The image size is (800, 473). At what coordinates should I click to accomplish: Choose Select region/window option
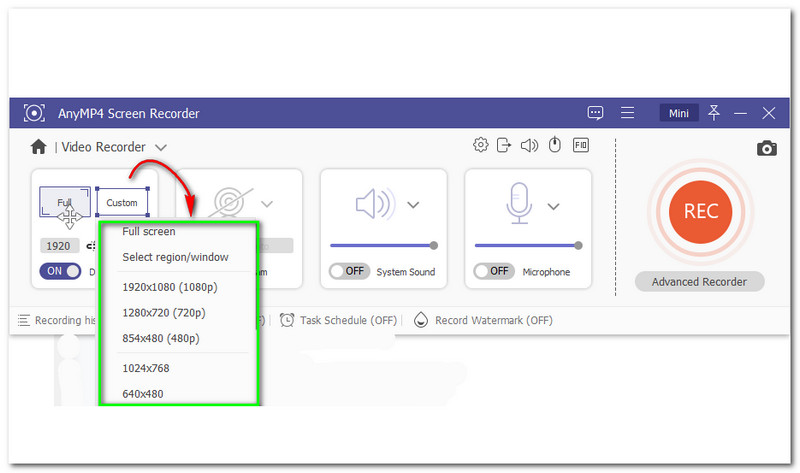[x=175, y=257]
